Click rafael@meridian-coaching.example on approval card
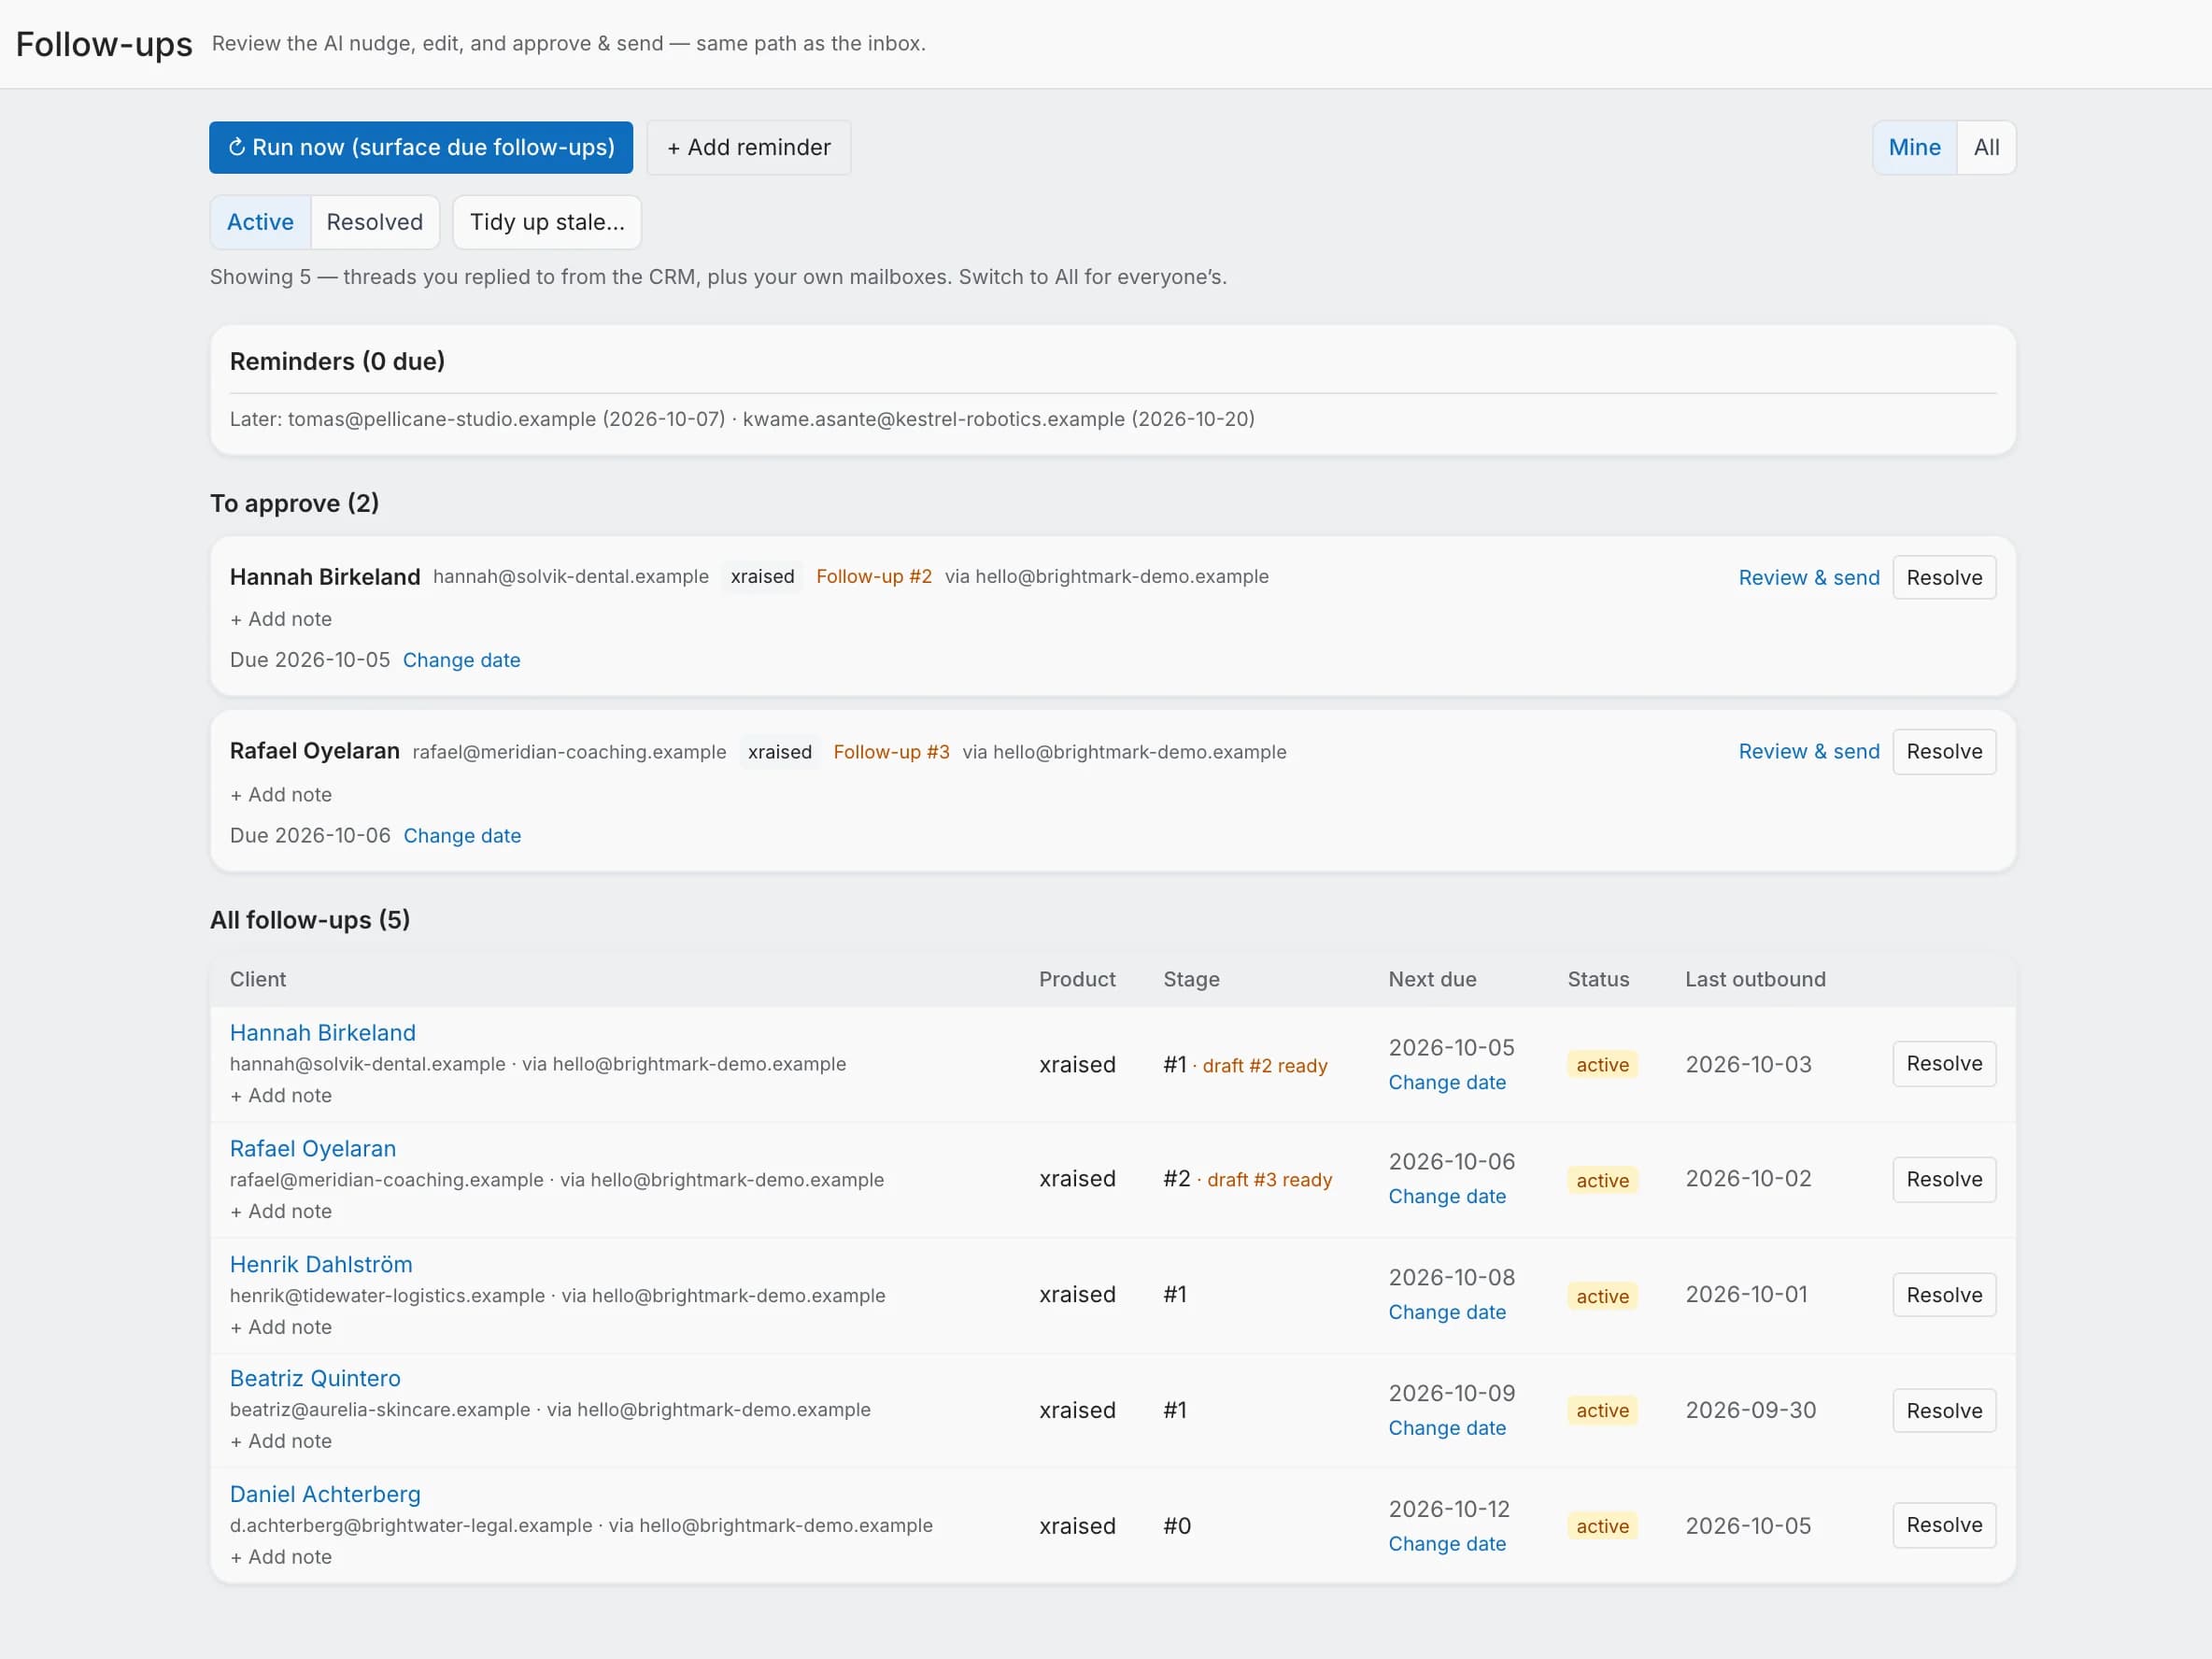Viewport: 2212px width, 1659px height. click(x=569, y=751)
